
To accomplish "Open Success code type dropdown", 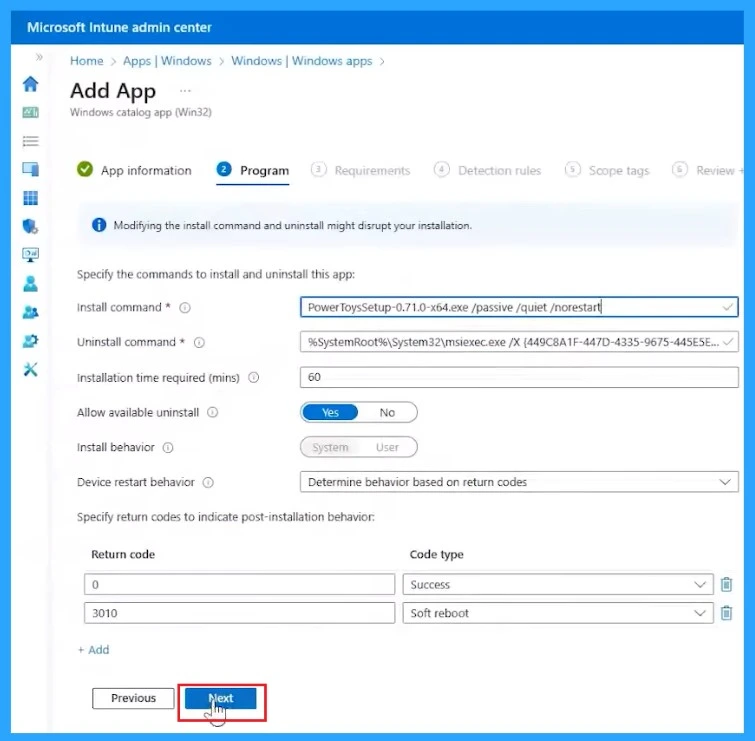I will click(558, 585).
